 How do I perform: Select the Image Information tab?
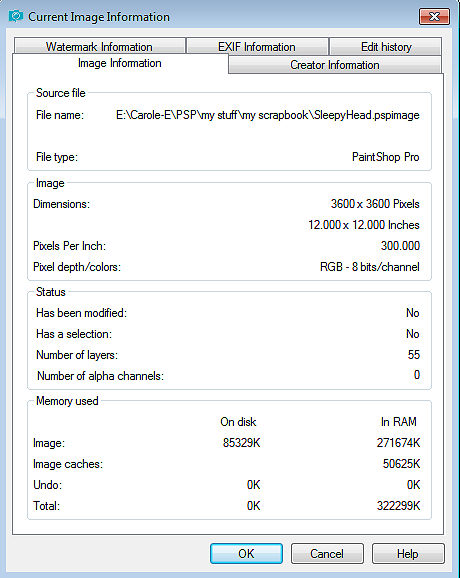(120, 63)
